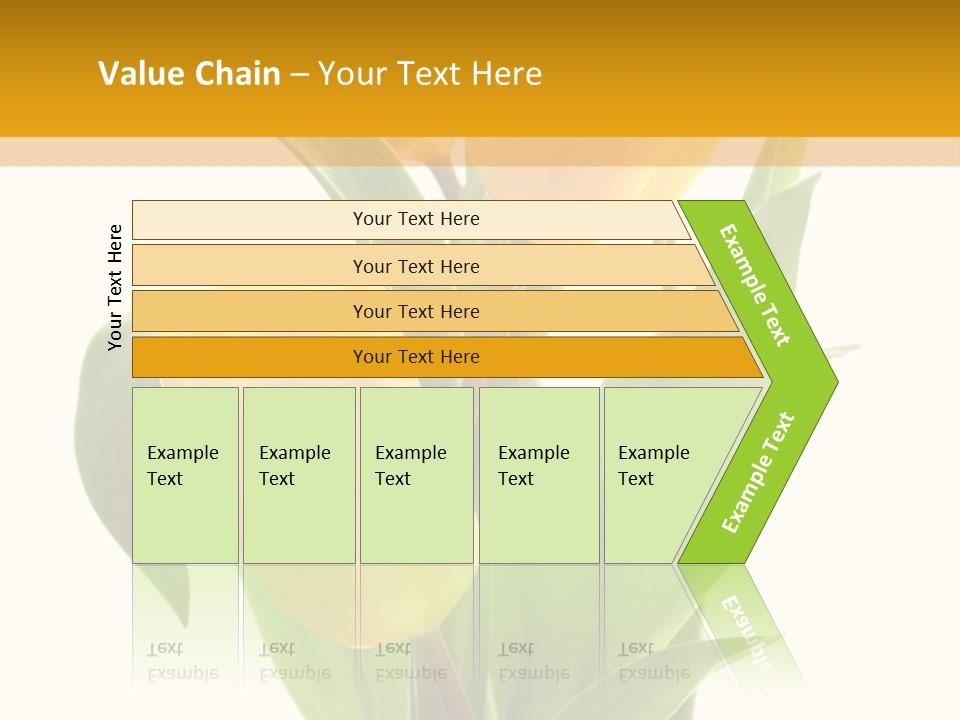Image resolution: width=960 pixels, height=720 pixels.
Task: Select the mirrored text beneath the first green box
Action: [184, 661]
